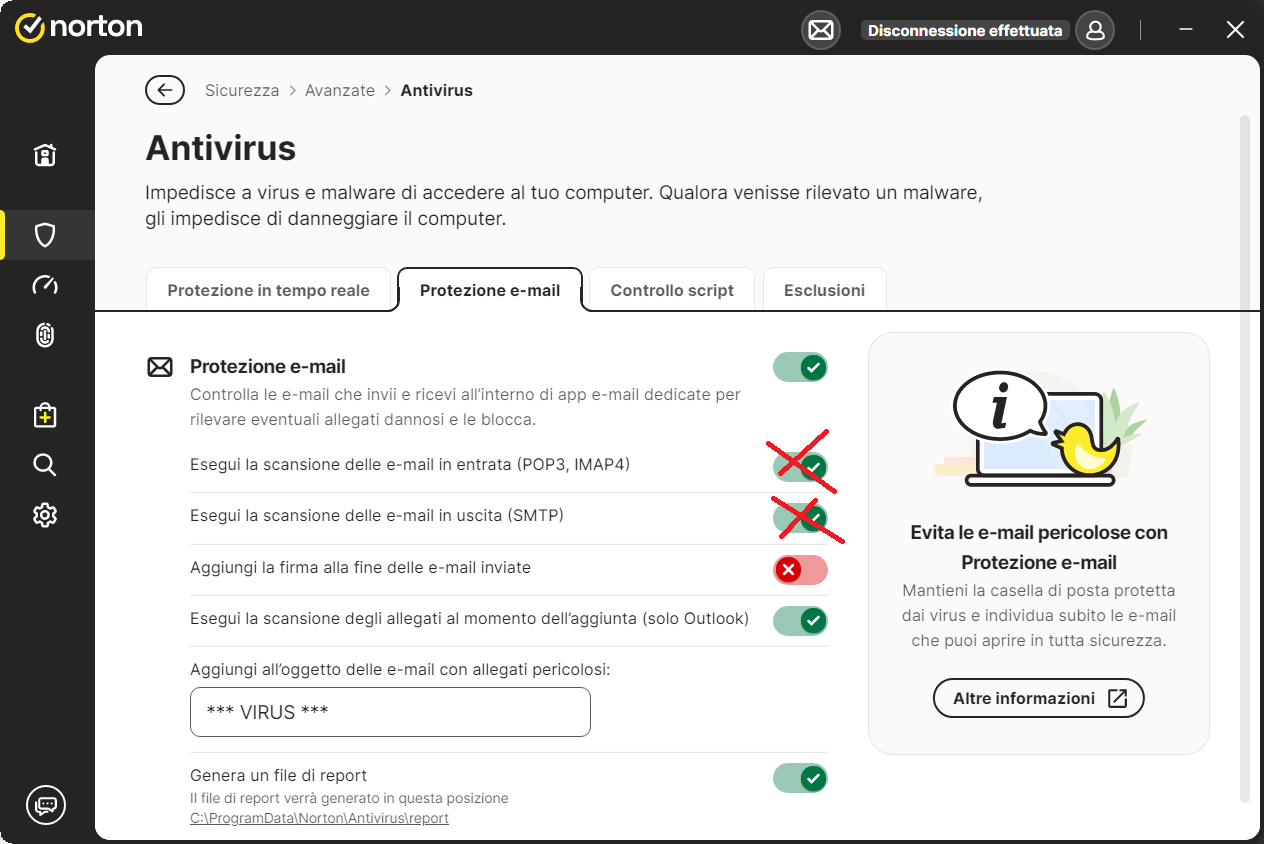Open the user account profile icon
Screen dimensions: 1264x844
[x=1095, y=30]
